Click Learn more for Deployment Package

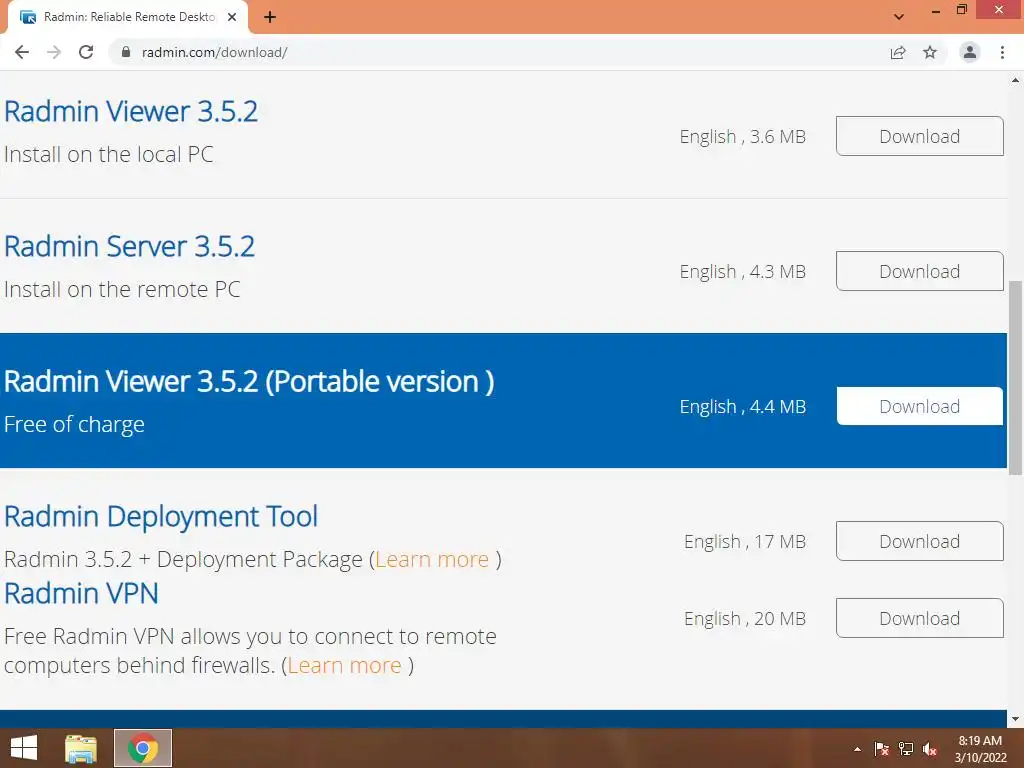point(432,559)
